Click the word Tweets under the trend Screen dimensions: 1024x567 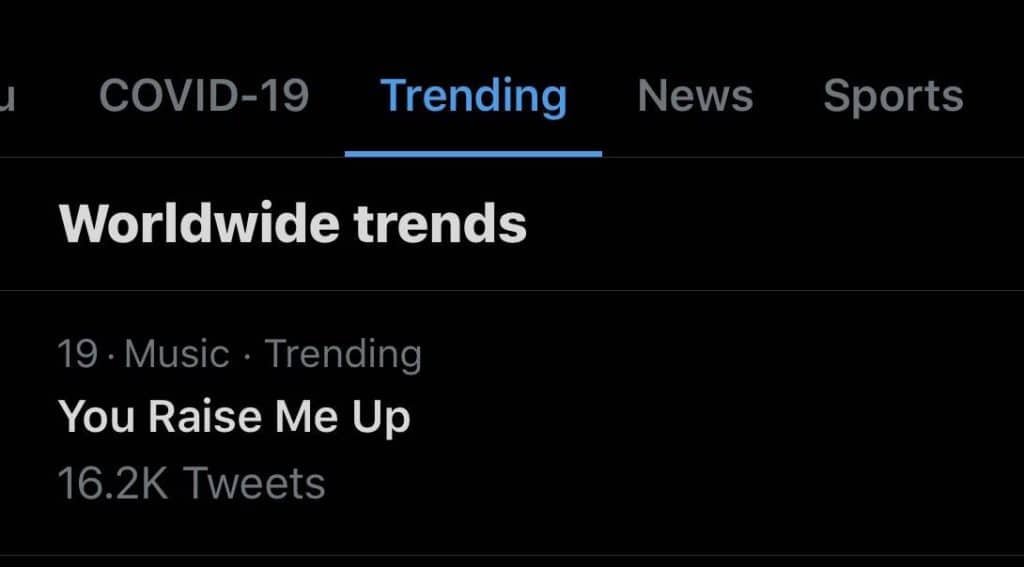[255, 483]
